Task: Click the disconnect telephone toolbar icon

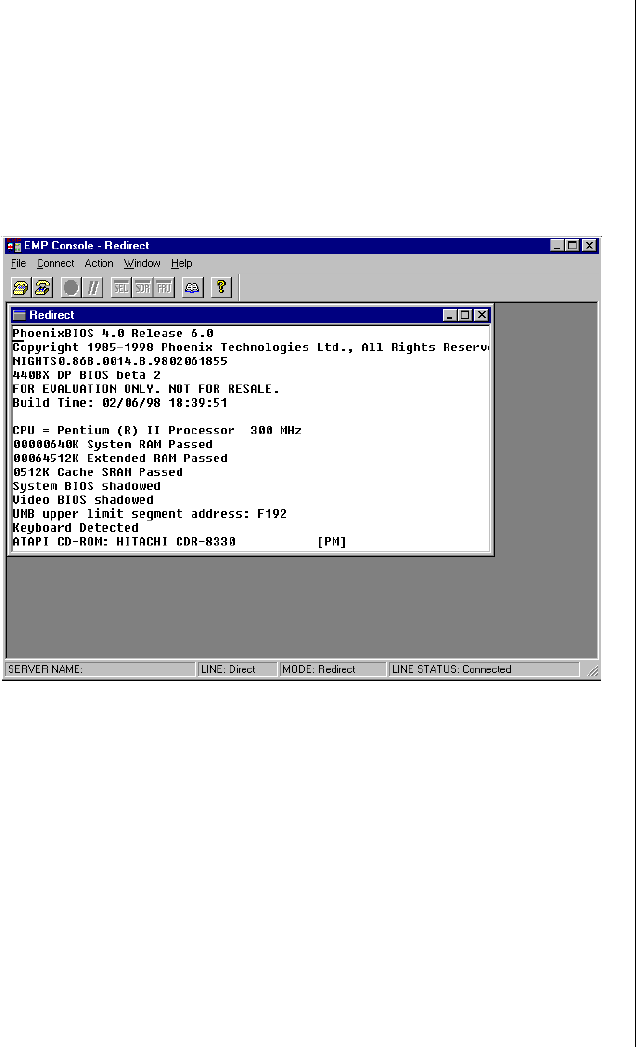Action: (42, 288)
